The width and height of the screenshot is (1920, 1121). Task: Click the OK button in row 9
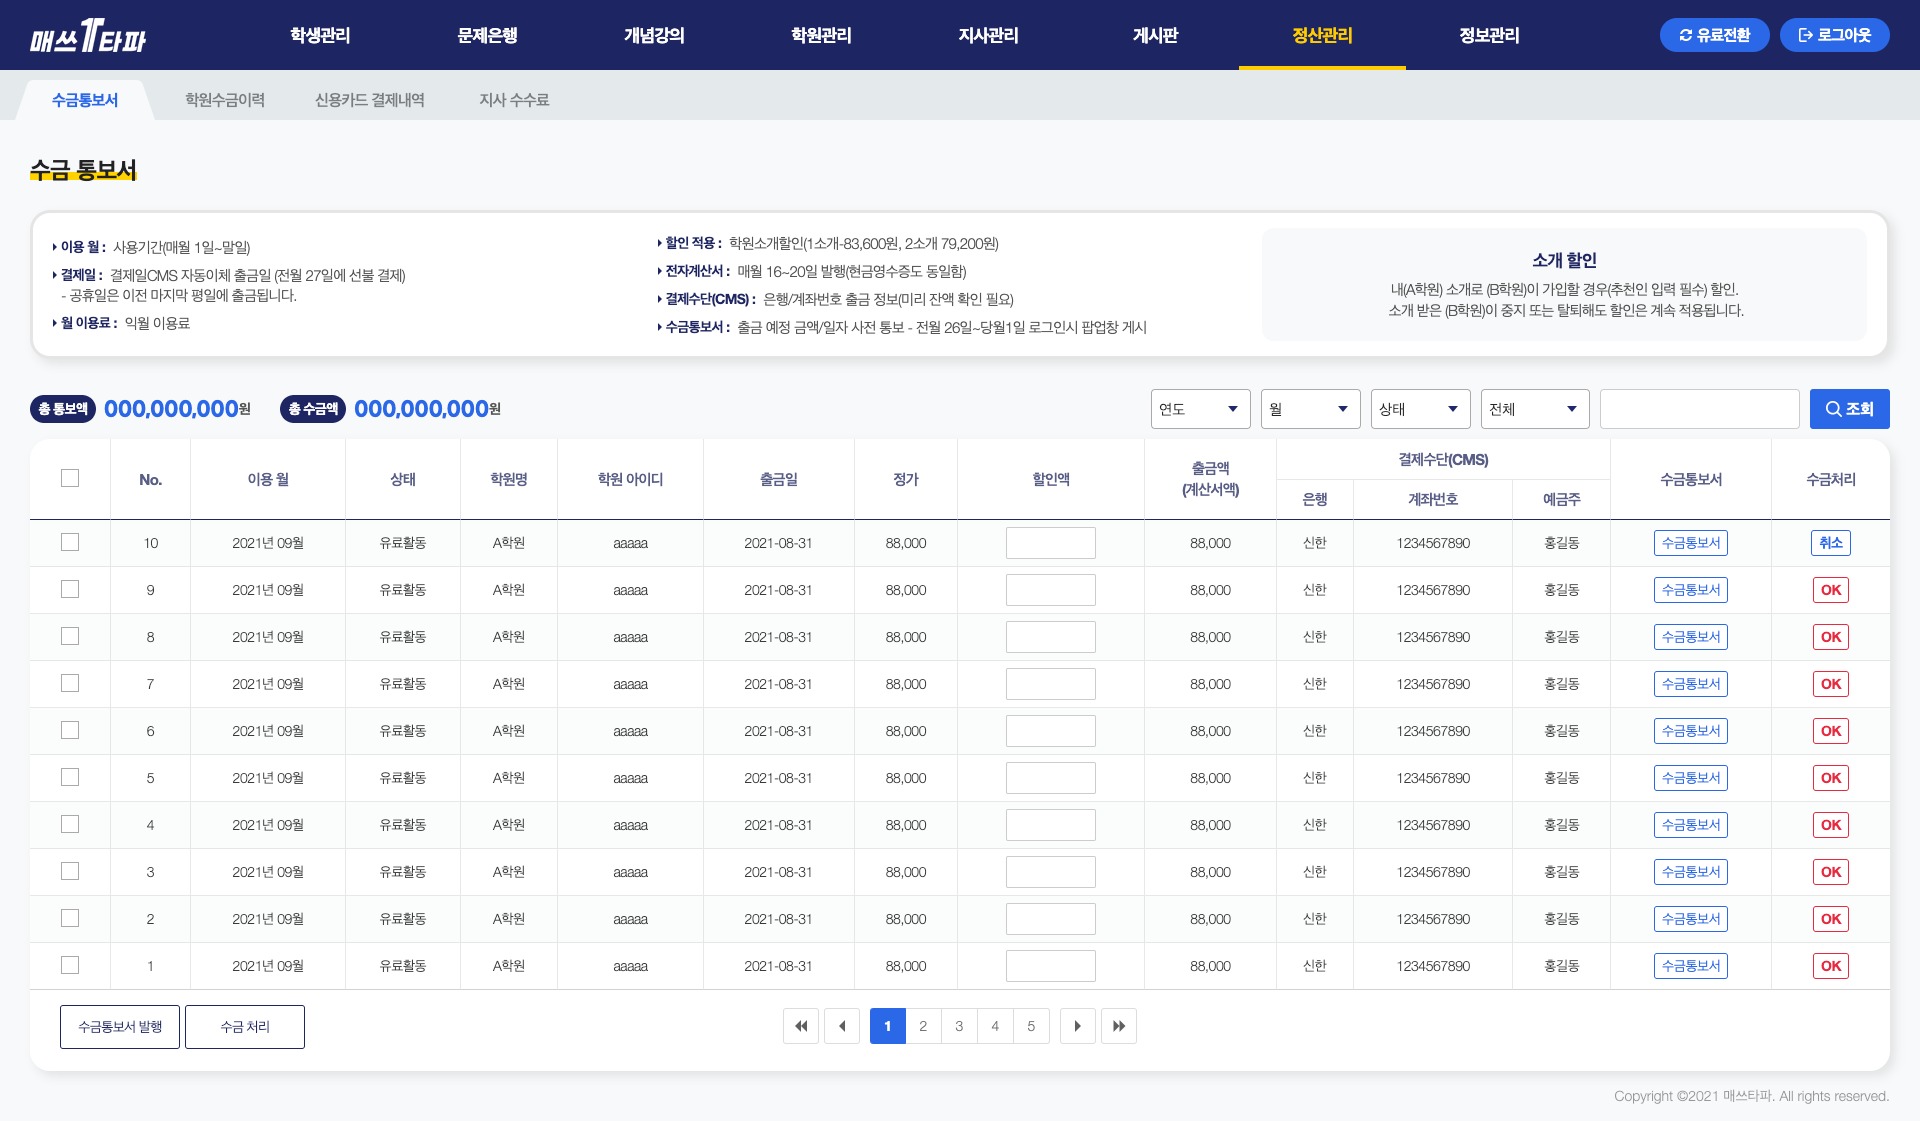[1831, 590]
